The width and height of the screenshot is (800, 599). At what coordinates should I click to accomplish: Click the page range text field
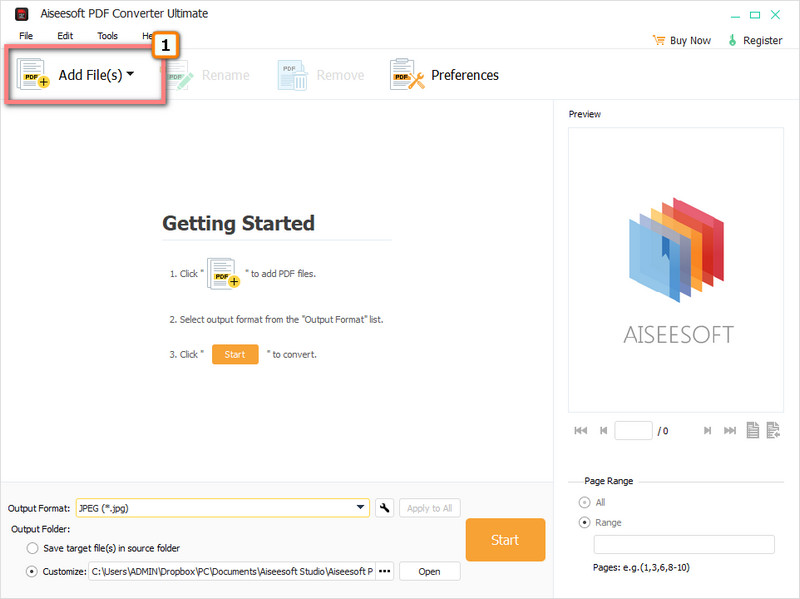coord(684,544)
